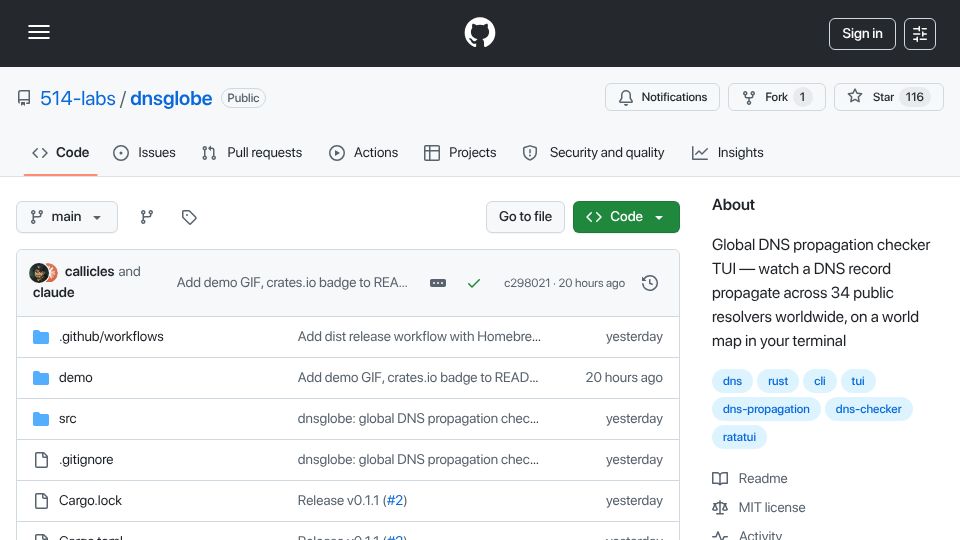Open the Projects tab
This screenshot has width=960, height=540.
point(460,152)
